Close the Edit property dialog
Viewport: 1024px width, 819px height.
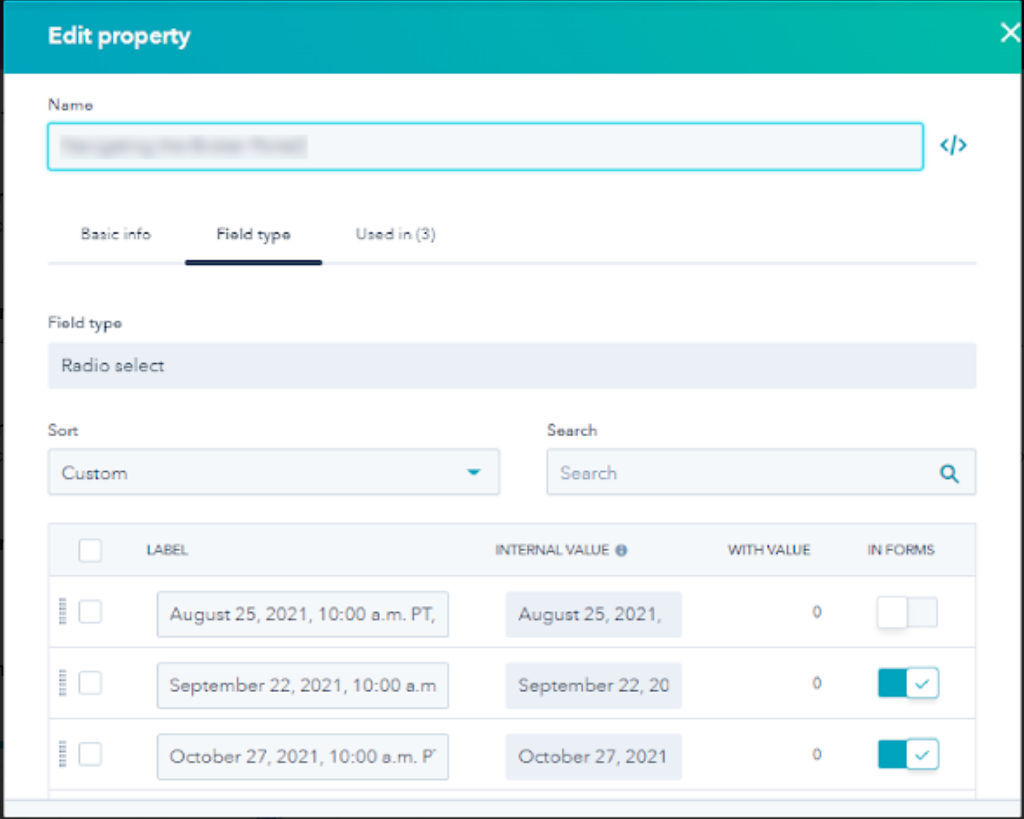pos(1009,32)
